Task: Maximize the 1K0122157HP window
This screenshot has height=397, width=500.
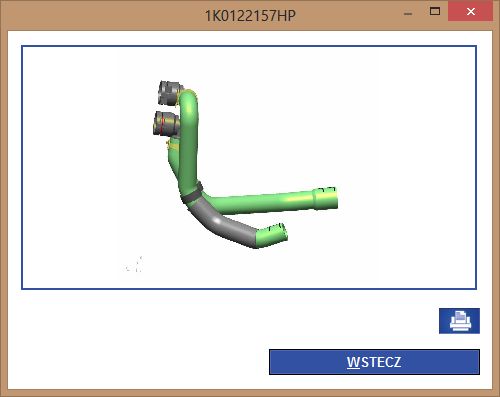Action: (x=434, y=12)
